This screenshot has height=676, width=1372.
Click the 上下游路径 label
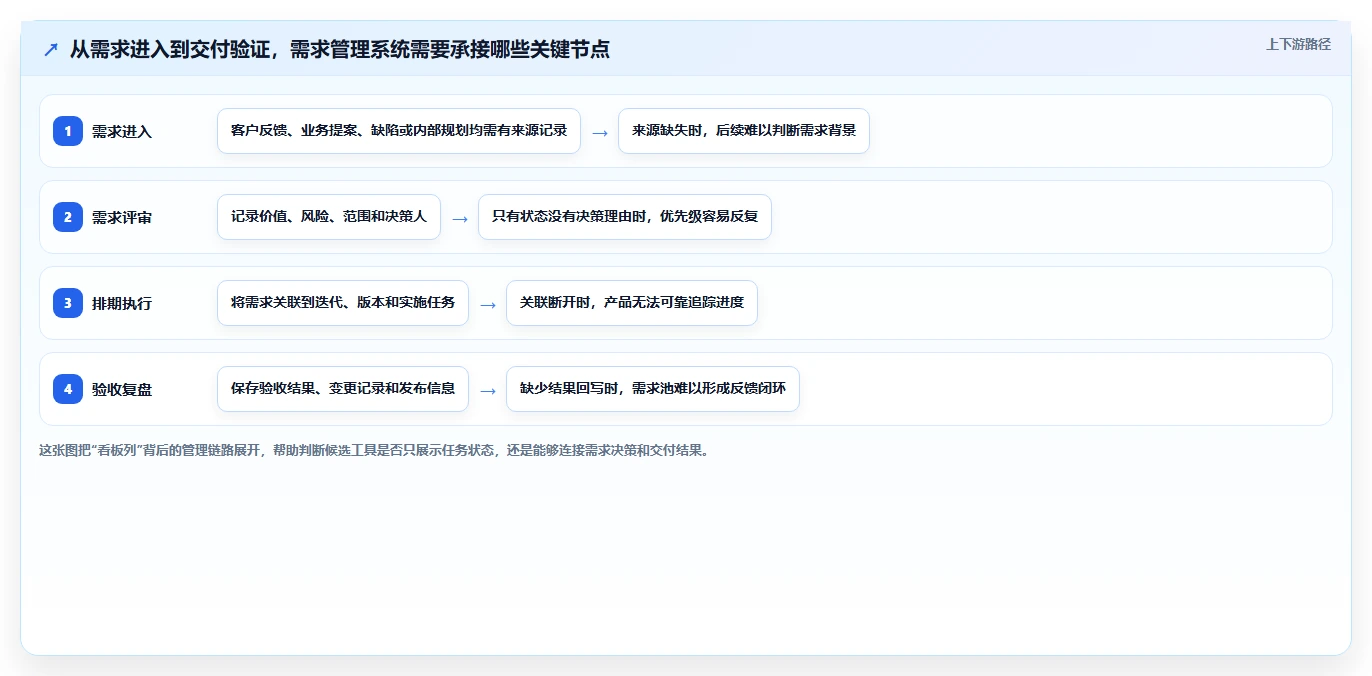pos(1298,44)
